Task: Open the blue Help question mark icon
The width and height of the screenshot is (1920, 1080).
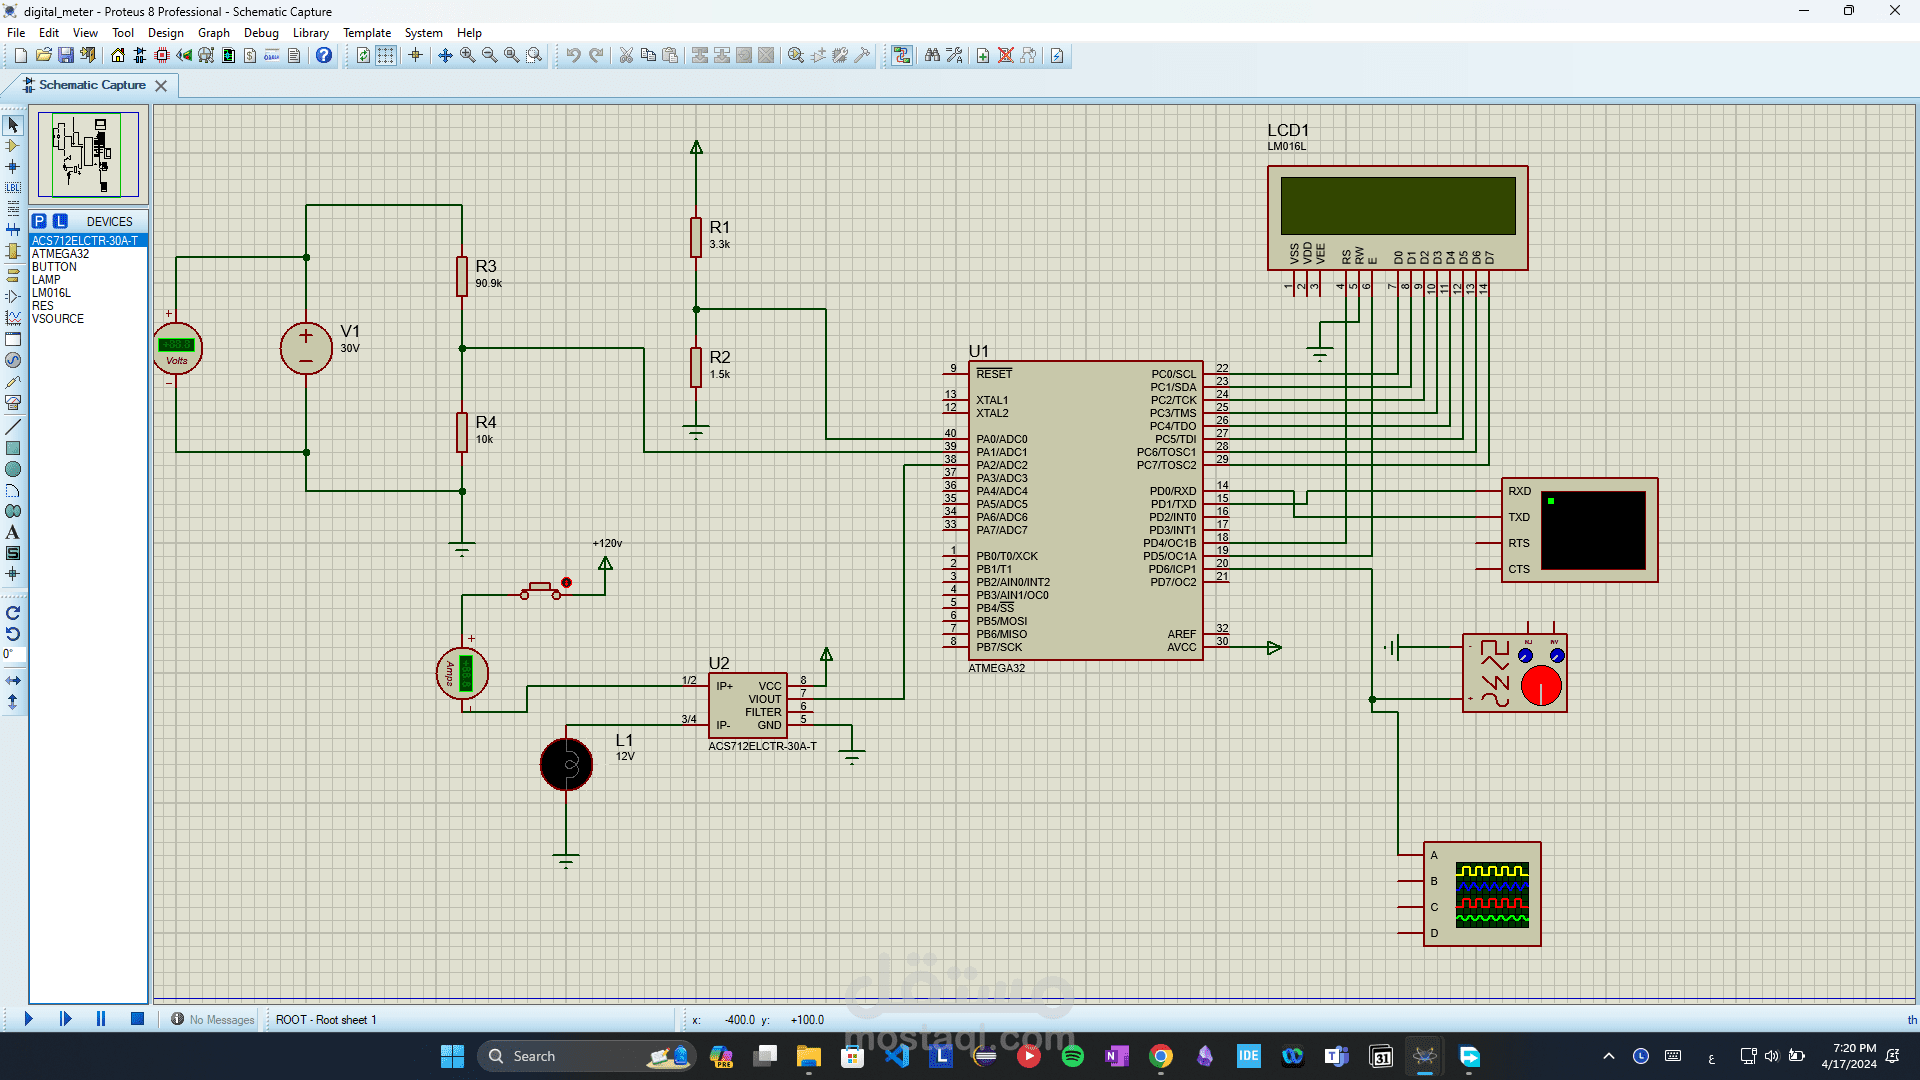Action: coord(324,55)
